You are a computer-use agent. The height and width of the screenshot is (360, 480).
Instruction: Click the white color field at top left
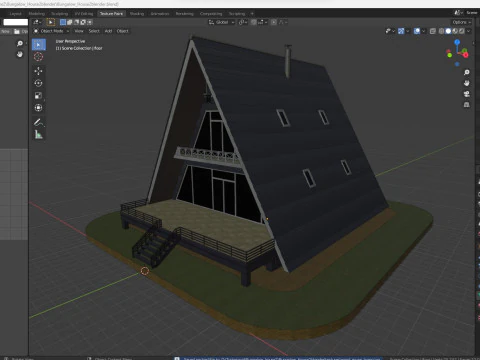(15, 22)
